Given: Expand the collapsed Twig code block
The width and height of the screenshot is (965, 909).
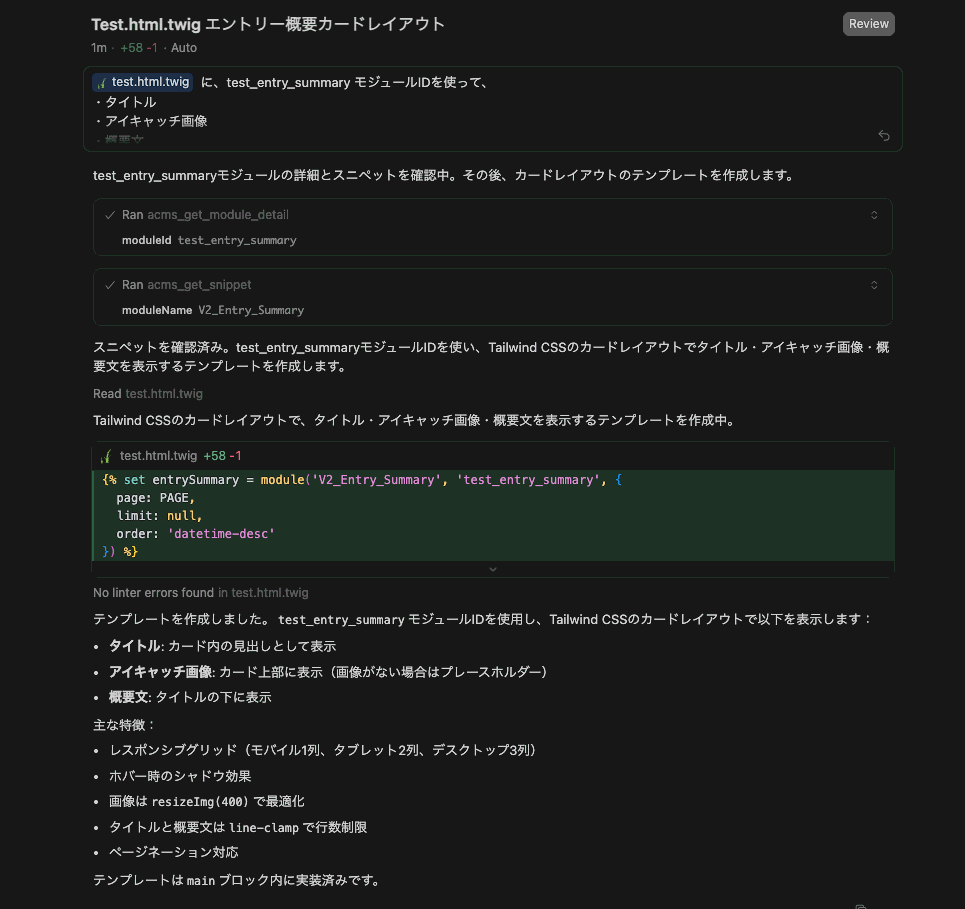Looking at the screenshot, I should (492, 568).
